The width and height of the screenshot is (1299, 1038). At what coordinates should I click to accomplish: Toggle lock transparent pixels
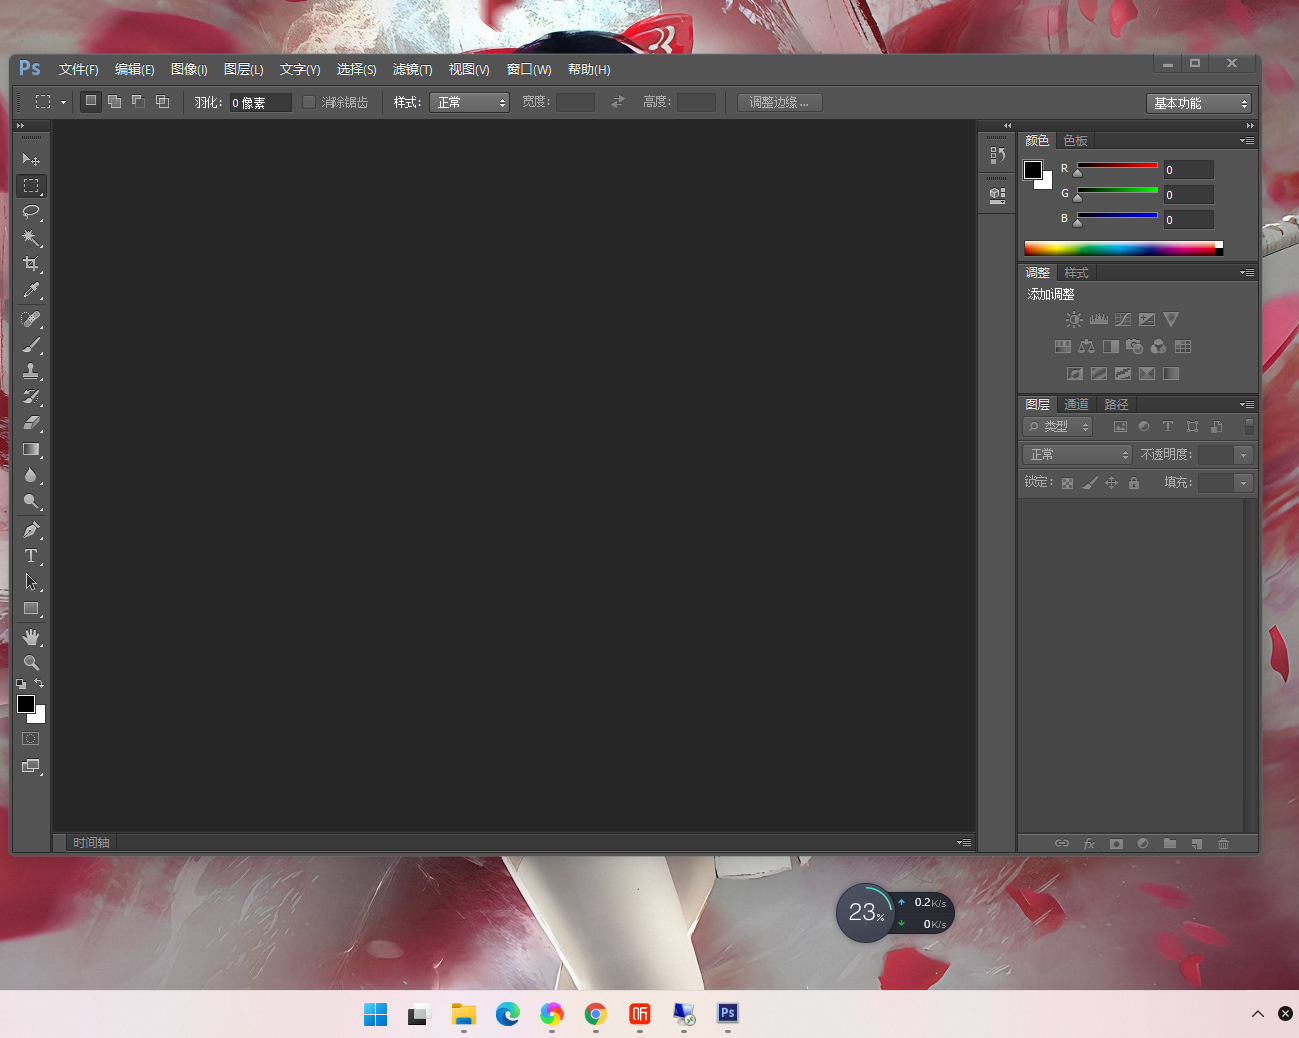1067,483
